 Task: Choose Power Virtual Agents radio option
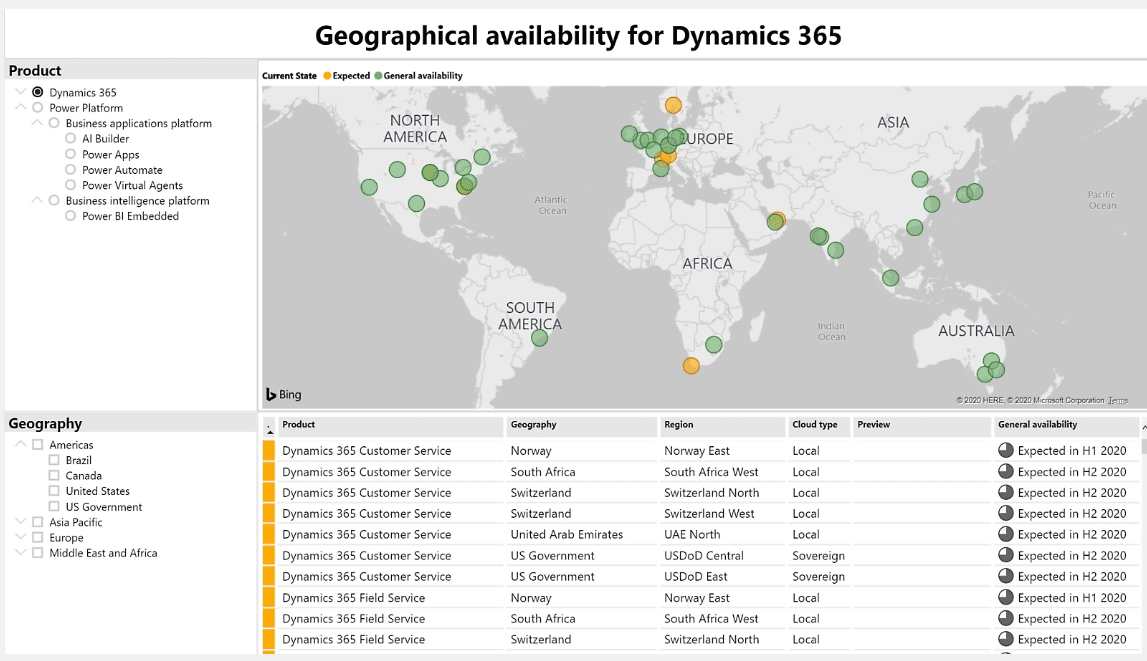click(x=70, y=185)
